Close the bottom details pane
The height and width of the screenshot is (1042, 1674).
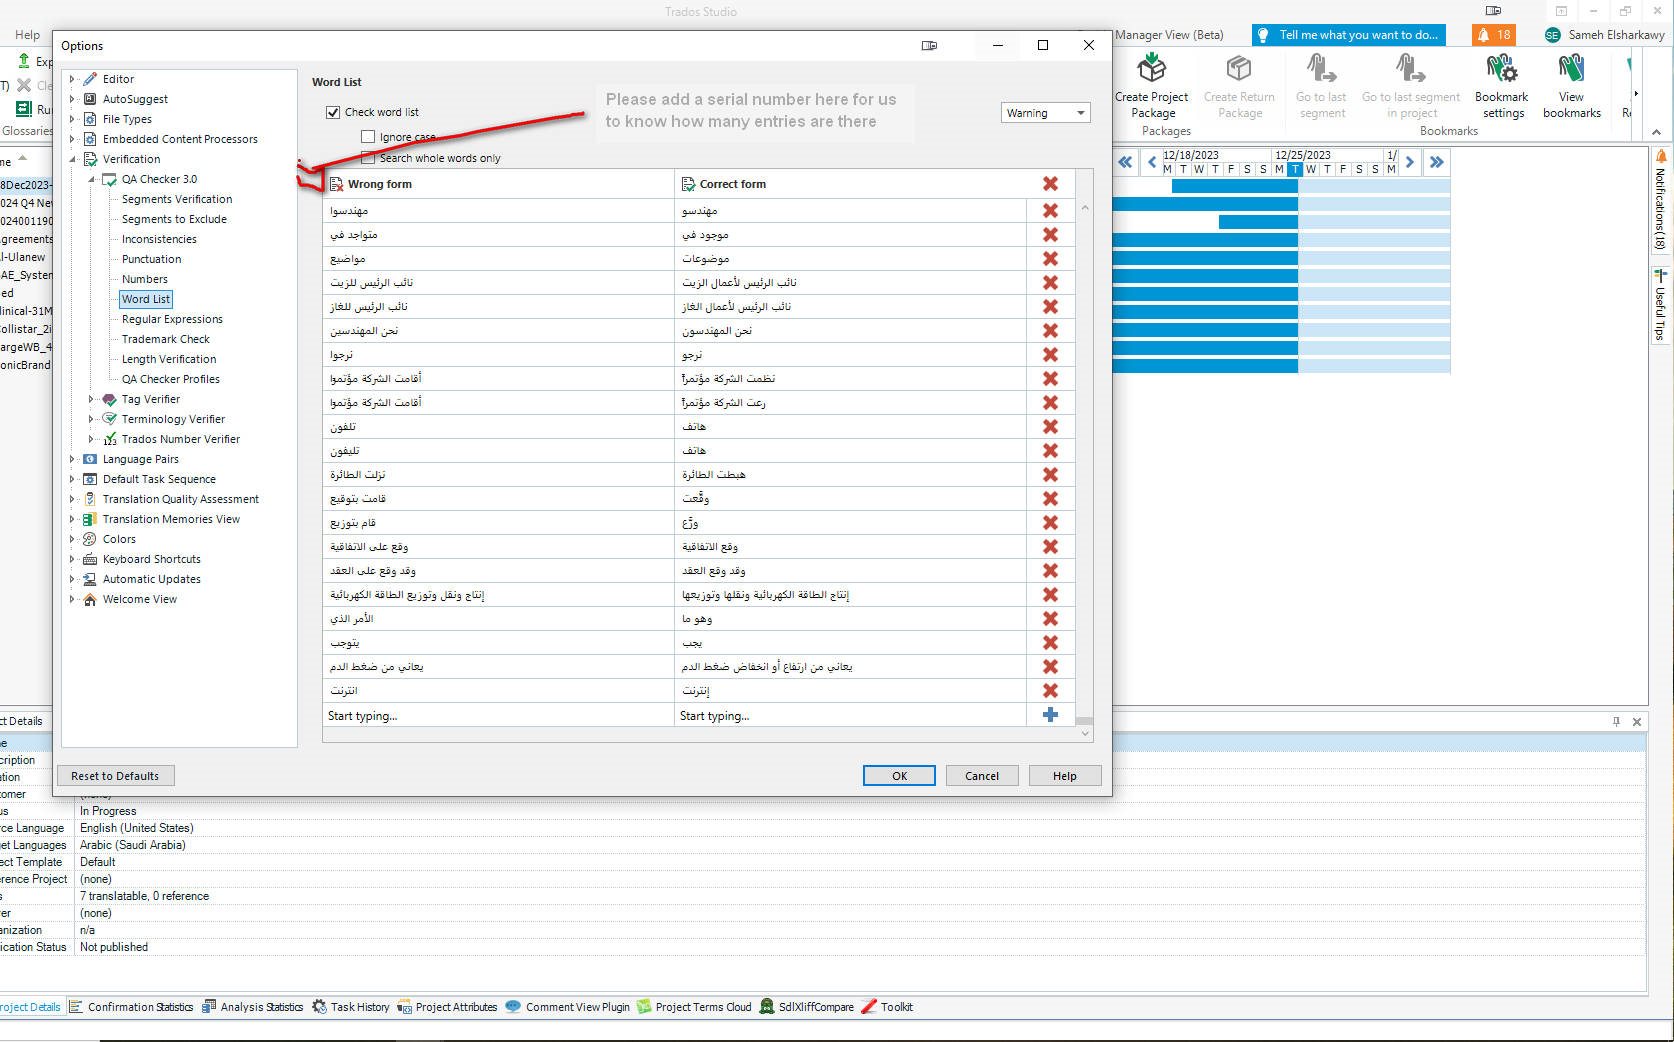(x=1637, y=722)
